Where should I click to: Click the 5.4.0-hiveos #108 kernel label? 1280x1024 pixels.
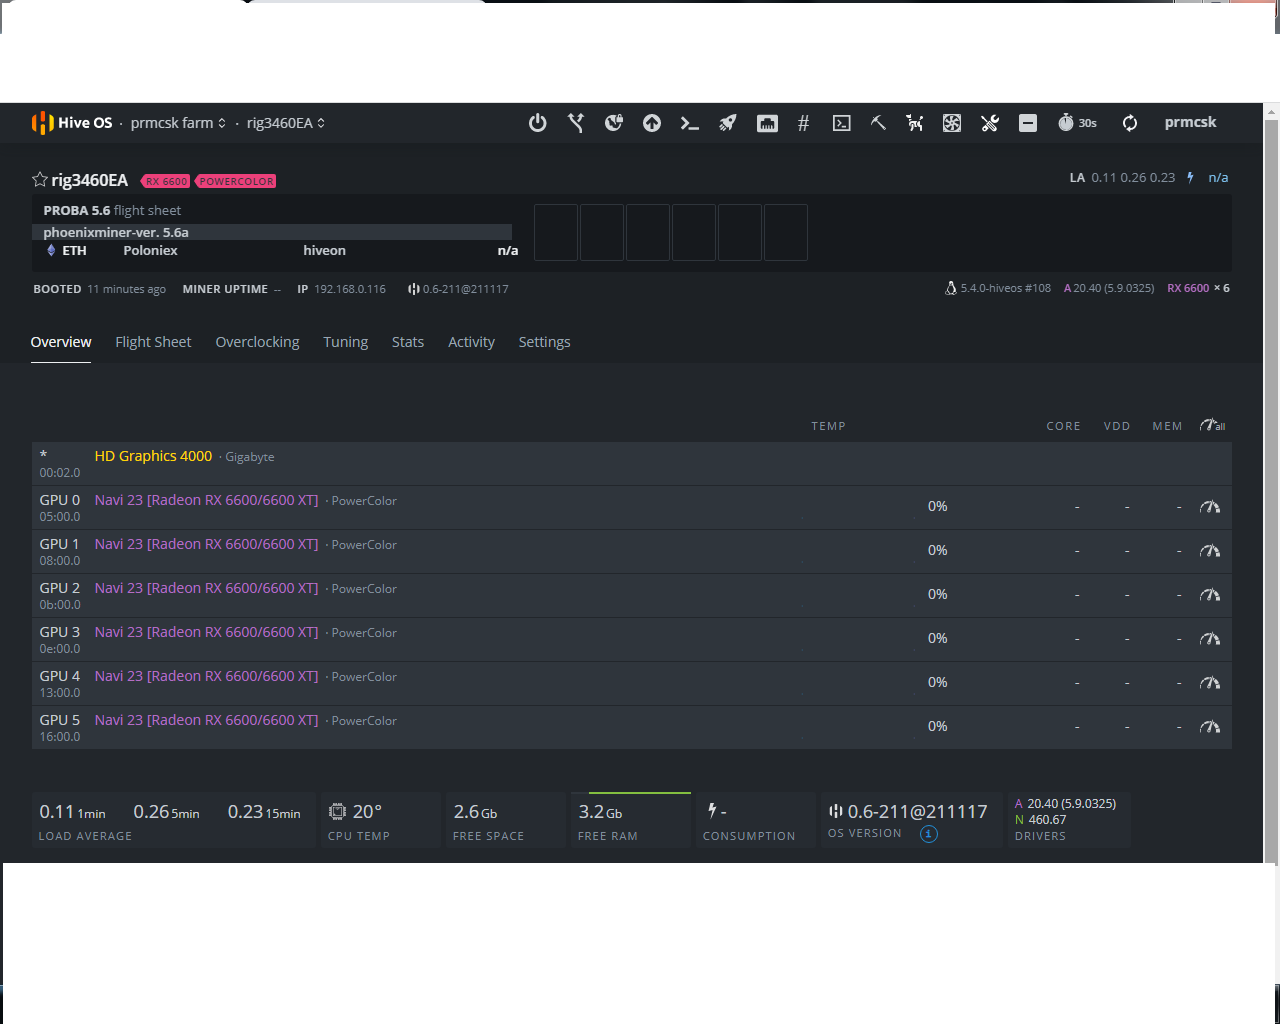[x=998, y=288]
